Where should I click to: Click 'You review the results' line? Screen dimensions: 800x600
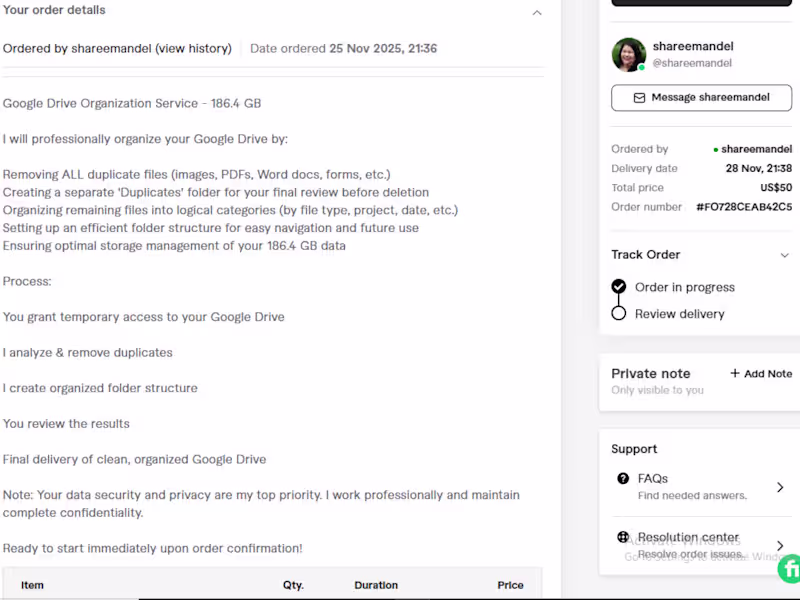coord(66,424)
